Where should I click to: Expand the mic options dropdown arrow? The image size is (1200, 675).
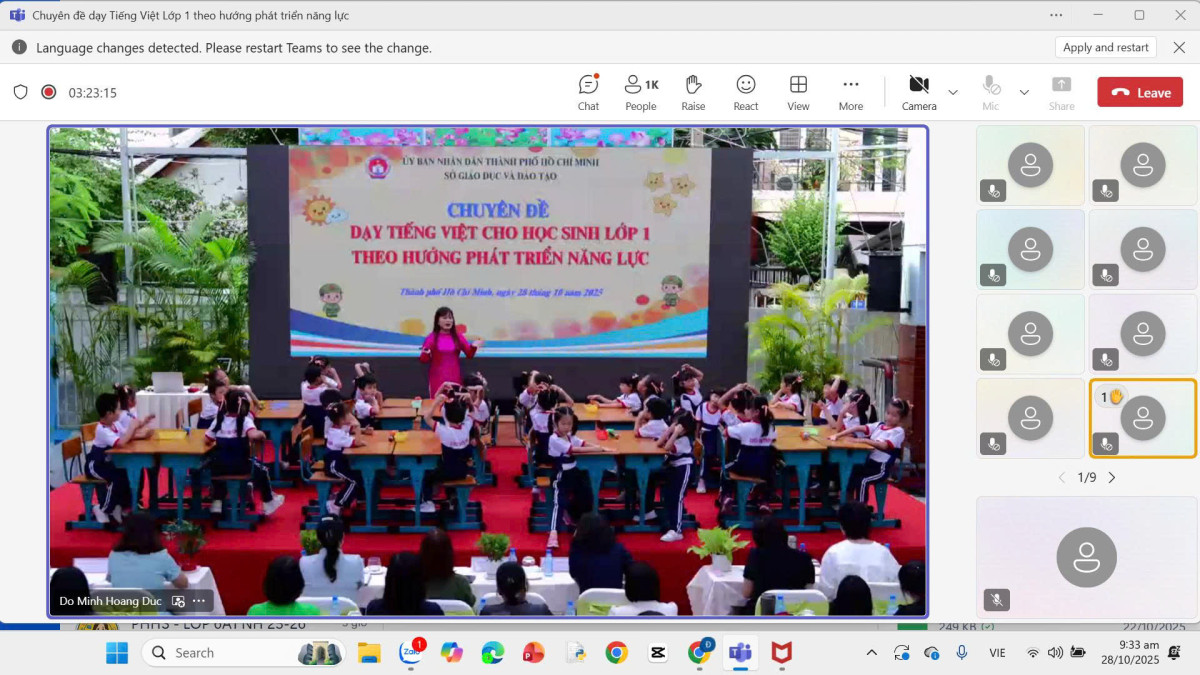1024,92
